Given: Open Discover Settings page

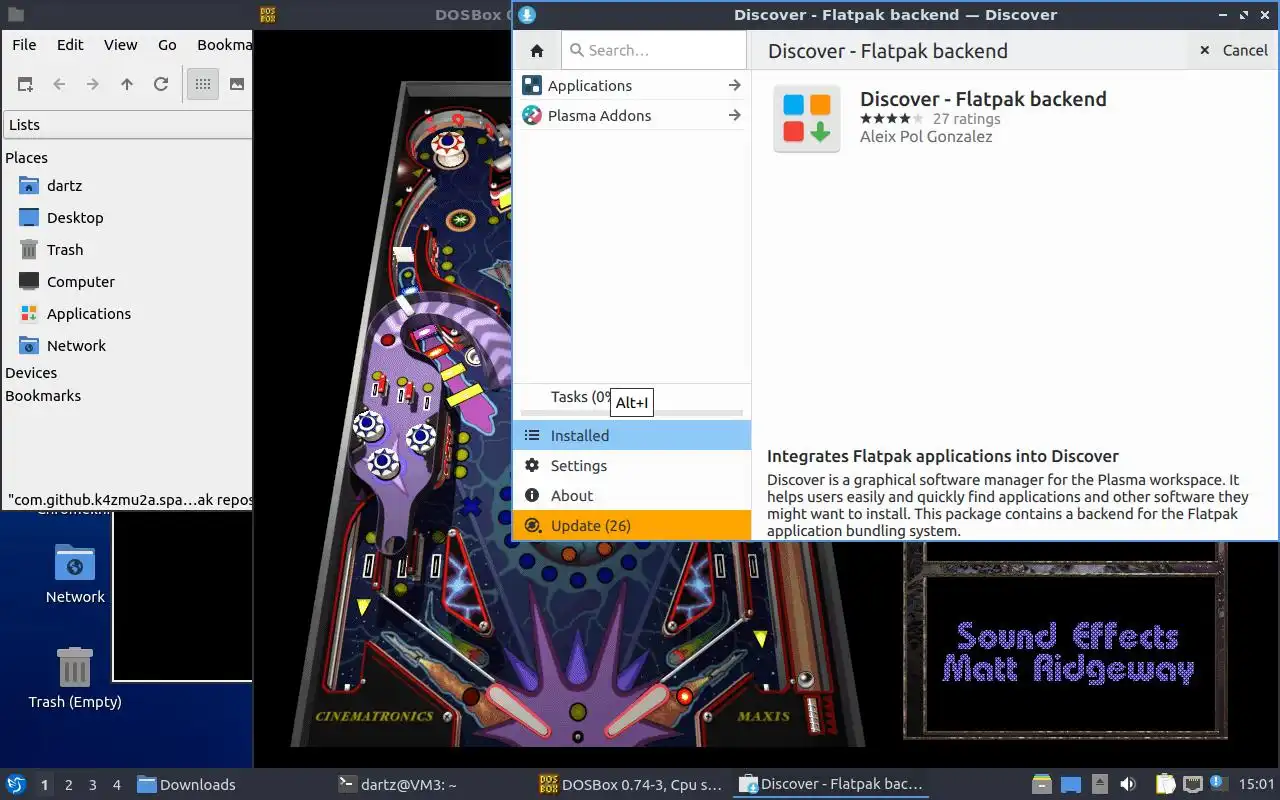Looking at the screenshot, I should point(632,466).
